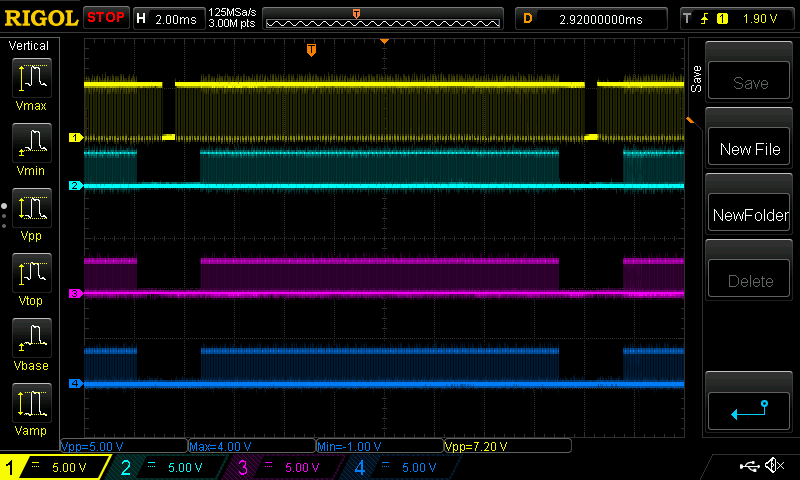Click the channel 4 blue ground marker
The height and width of the screenshot is (480, 800).
[76, 383]
